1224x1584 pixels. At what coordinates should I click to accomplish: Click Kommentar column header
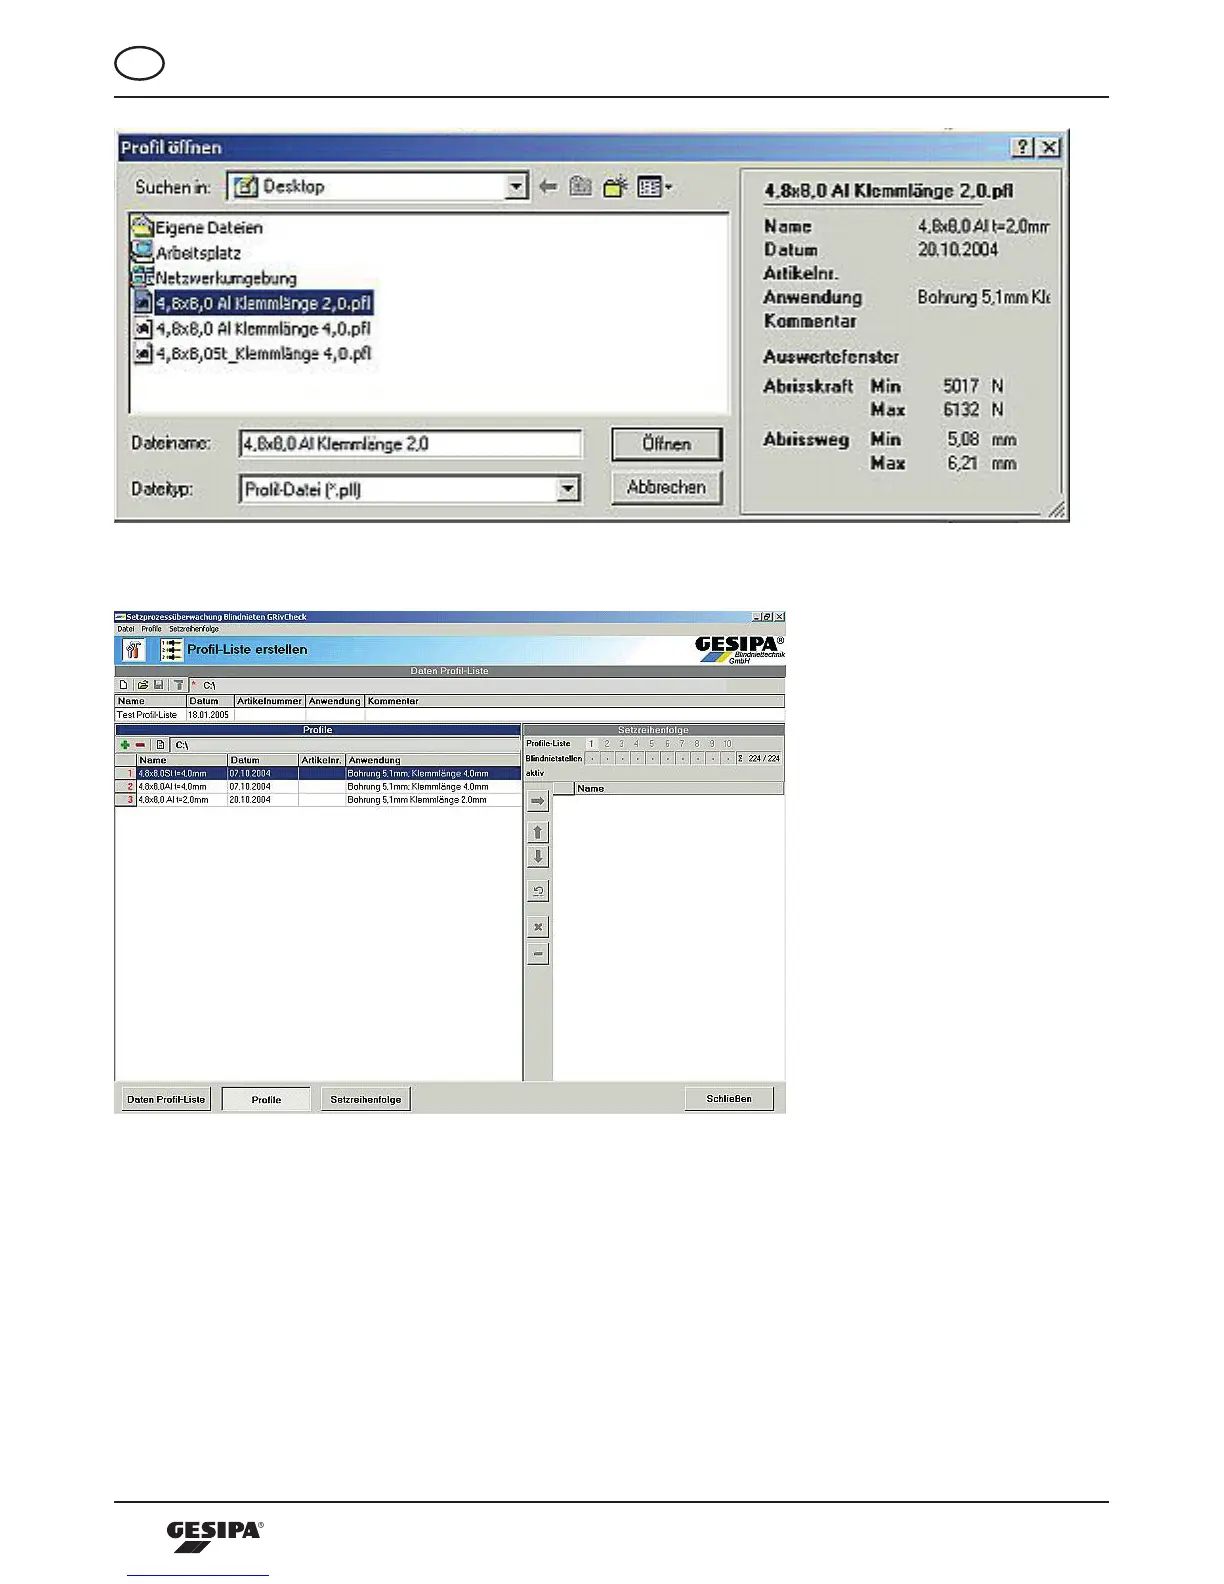(575, 701)
